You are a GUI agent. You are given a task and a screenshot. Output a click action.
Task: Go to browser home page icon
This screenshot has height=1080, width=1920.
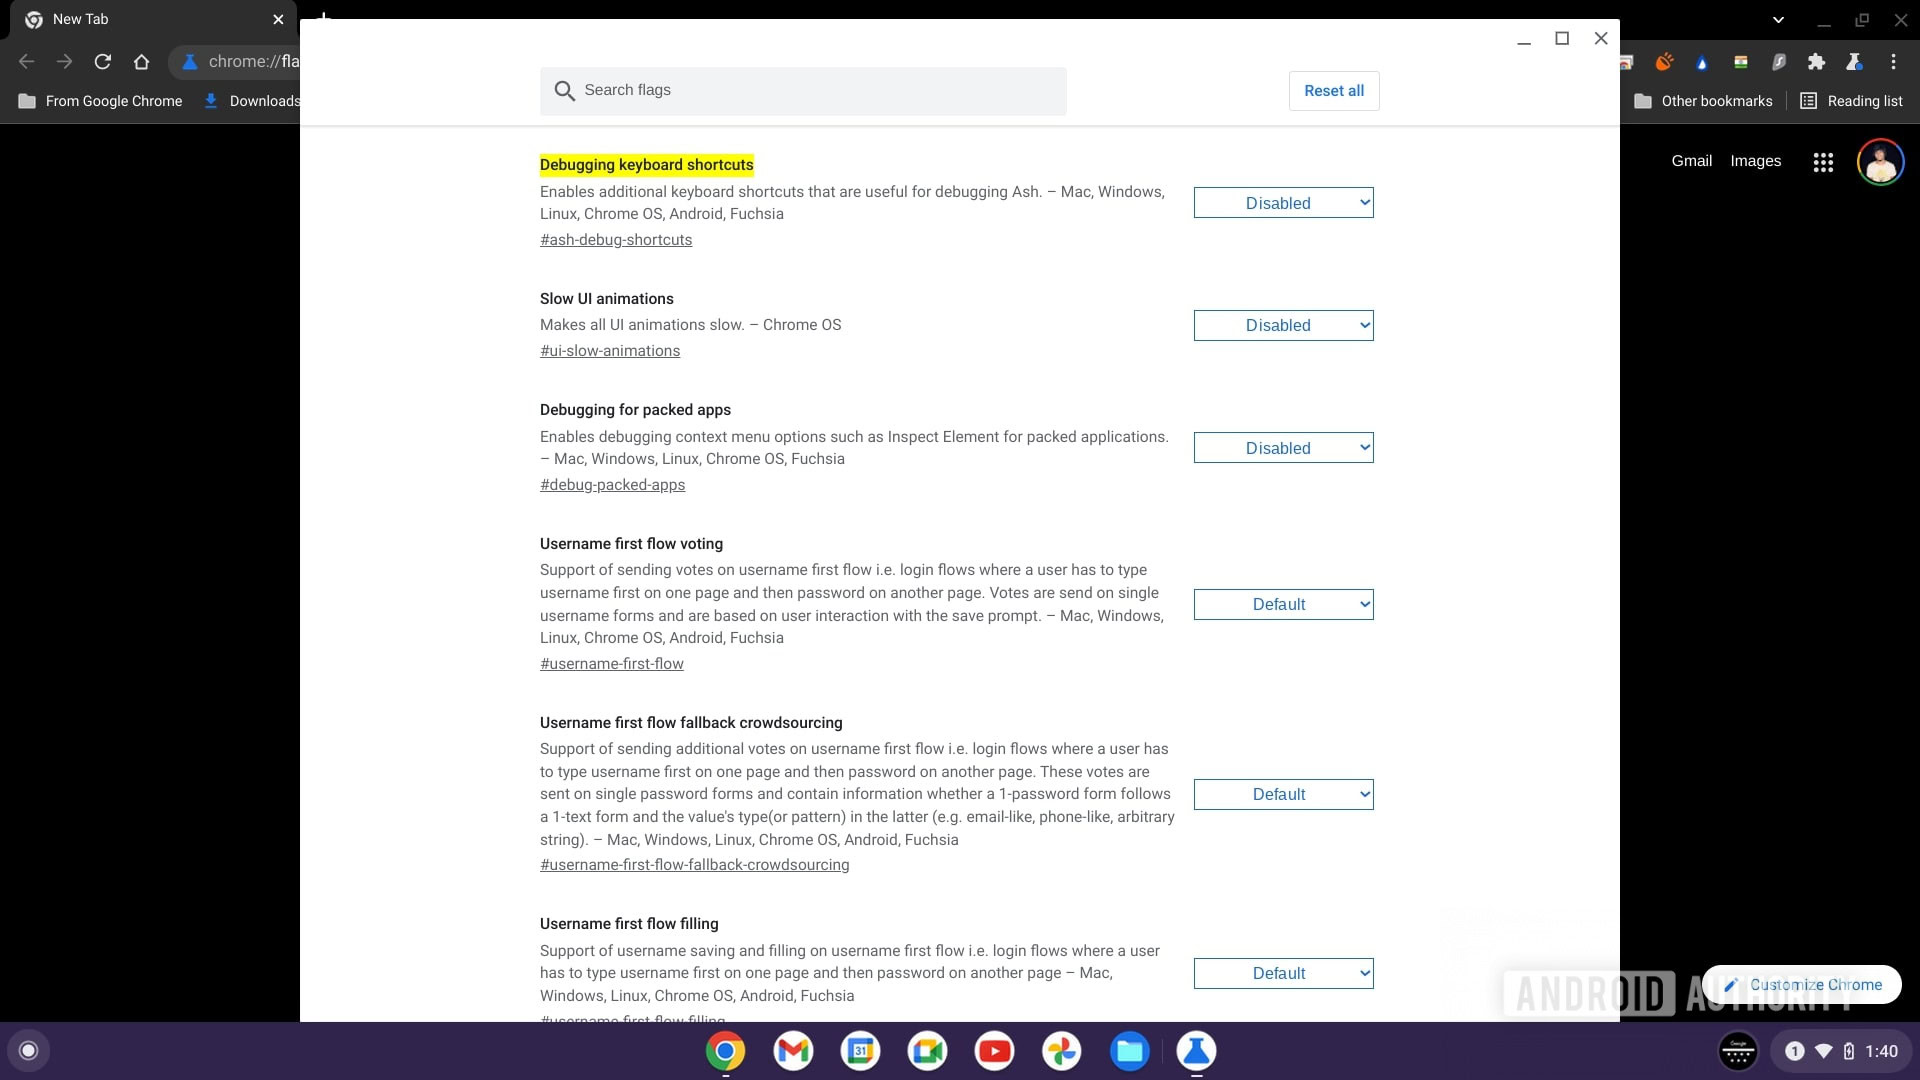point(141,62)
